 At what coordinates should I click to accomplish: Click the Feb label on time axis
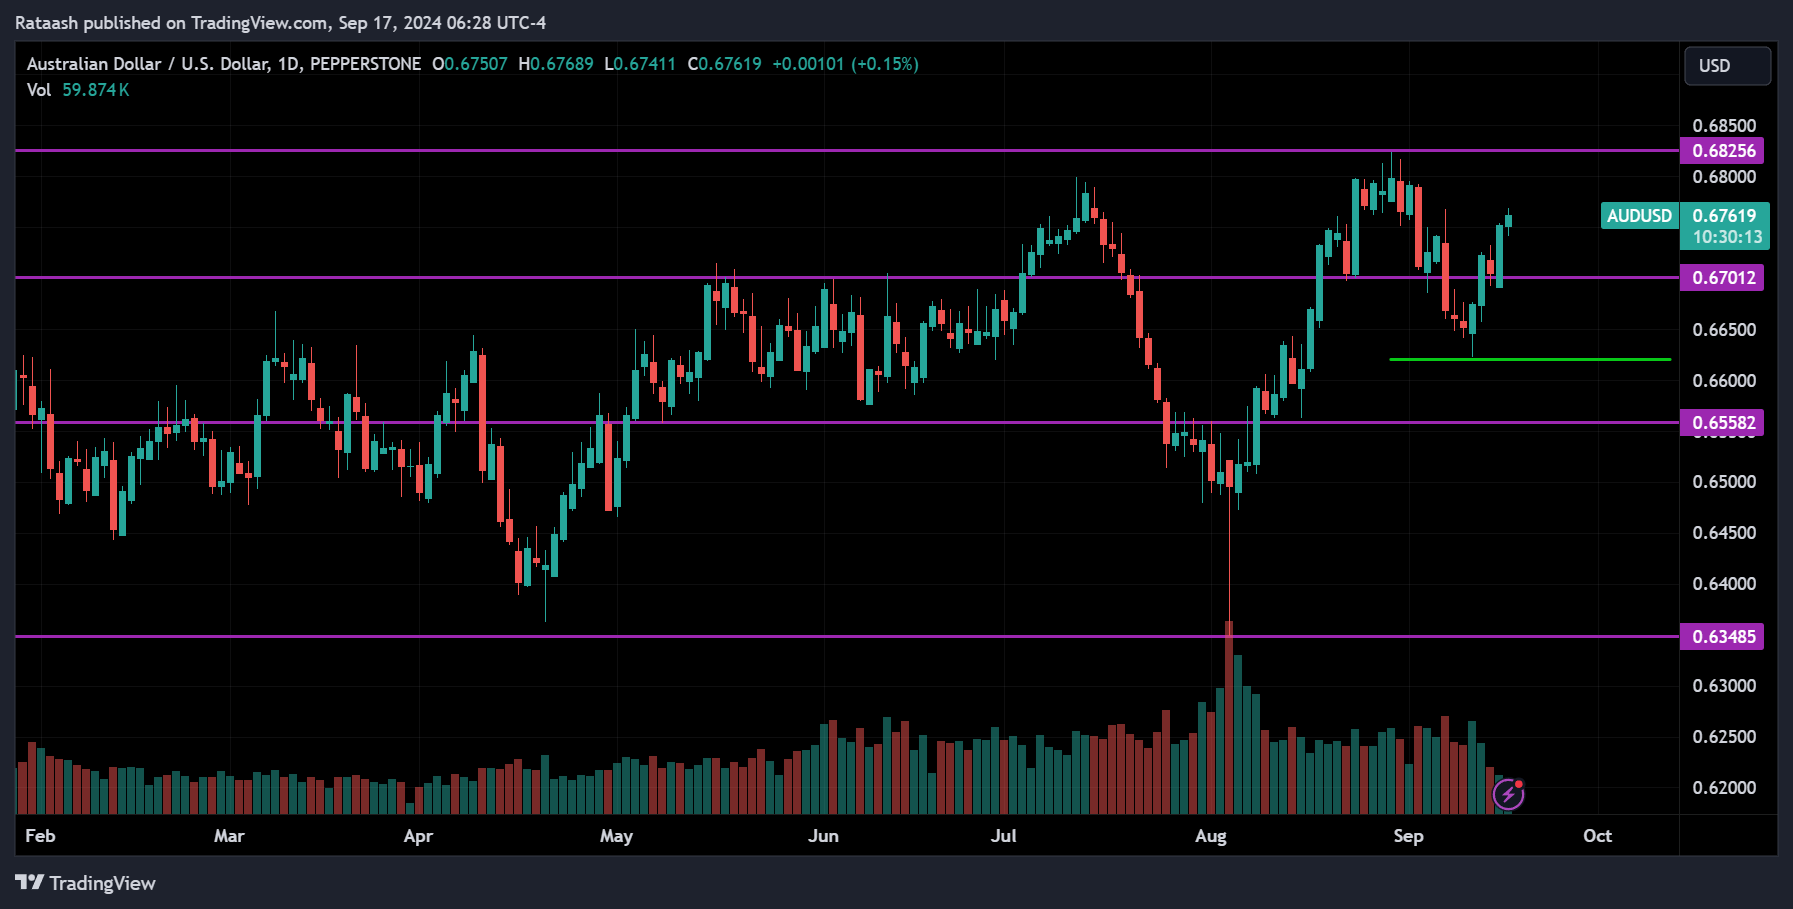tap(40, 836)
